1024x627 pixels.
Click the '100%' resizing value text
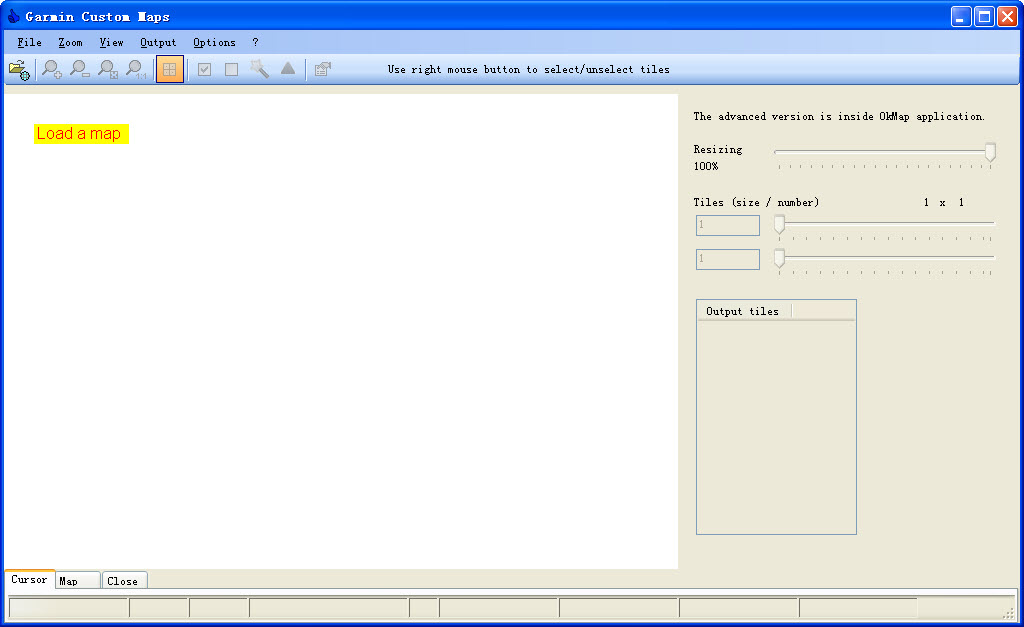[x=706, y=167]
